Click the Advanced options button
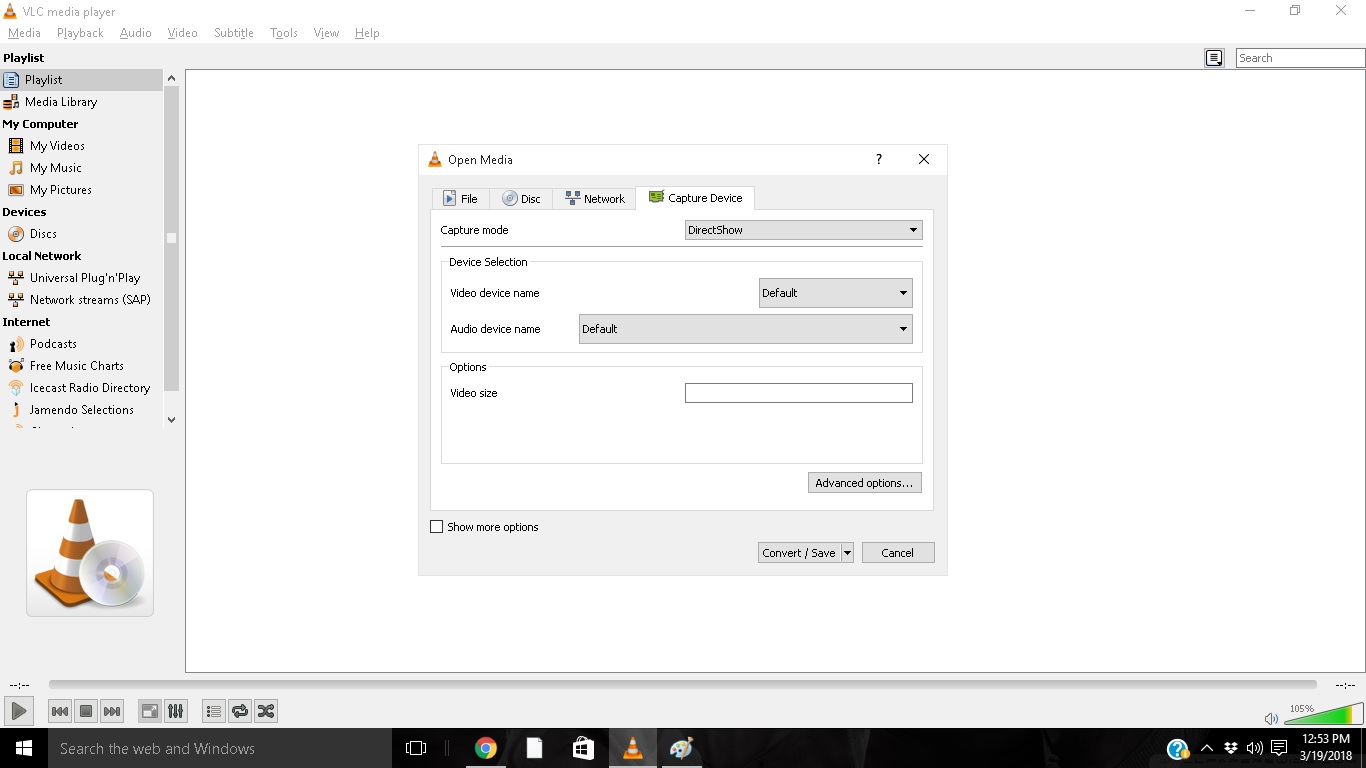This screenshot has width=1366, height=768. (x=864, y=483)
